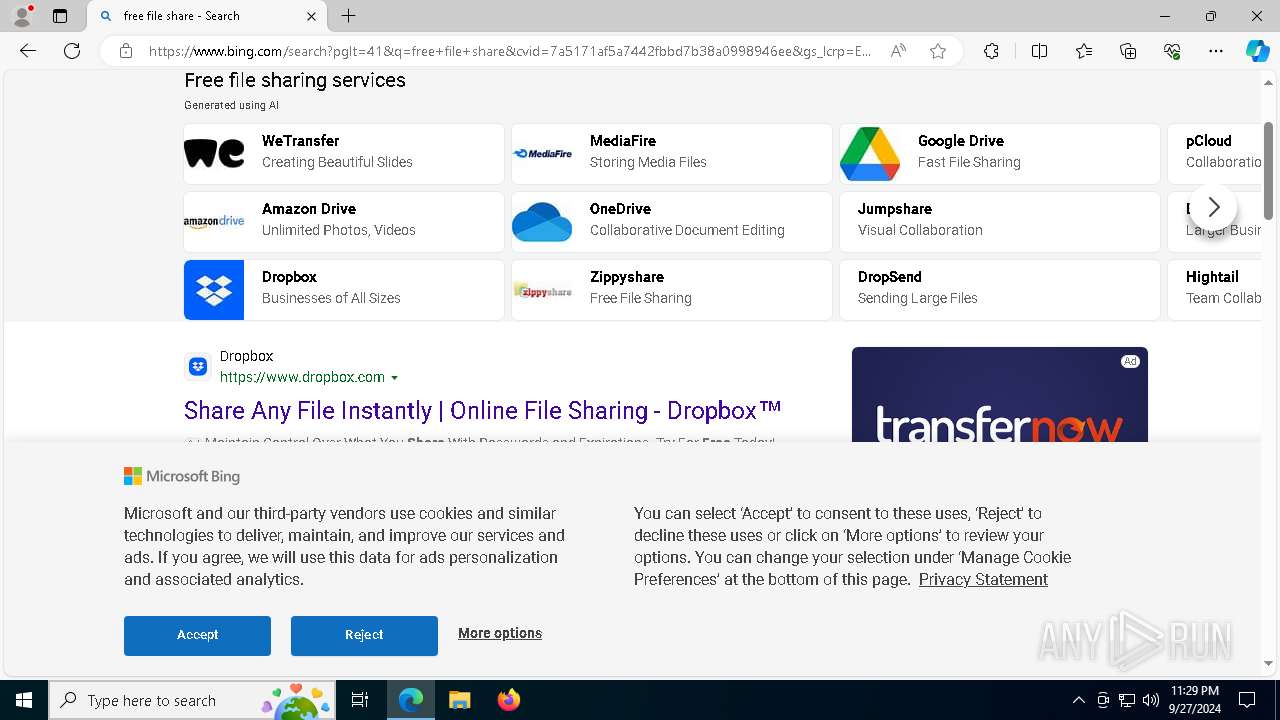1280x720 pixels.
Task: Open the Windows Start menu
Action: 24,700
